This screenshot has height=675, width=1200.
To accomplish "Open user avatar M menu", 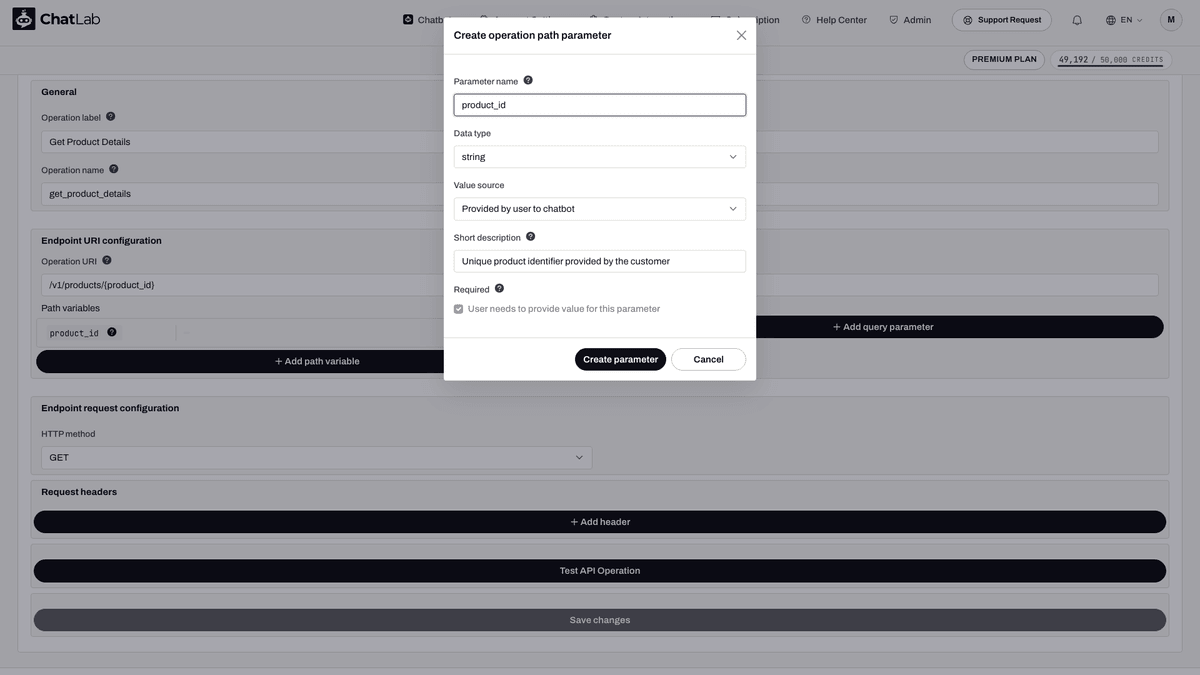I will pyautogui.click(x=1171, y=20).
